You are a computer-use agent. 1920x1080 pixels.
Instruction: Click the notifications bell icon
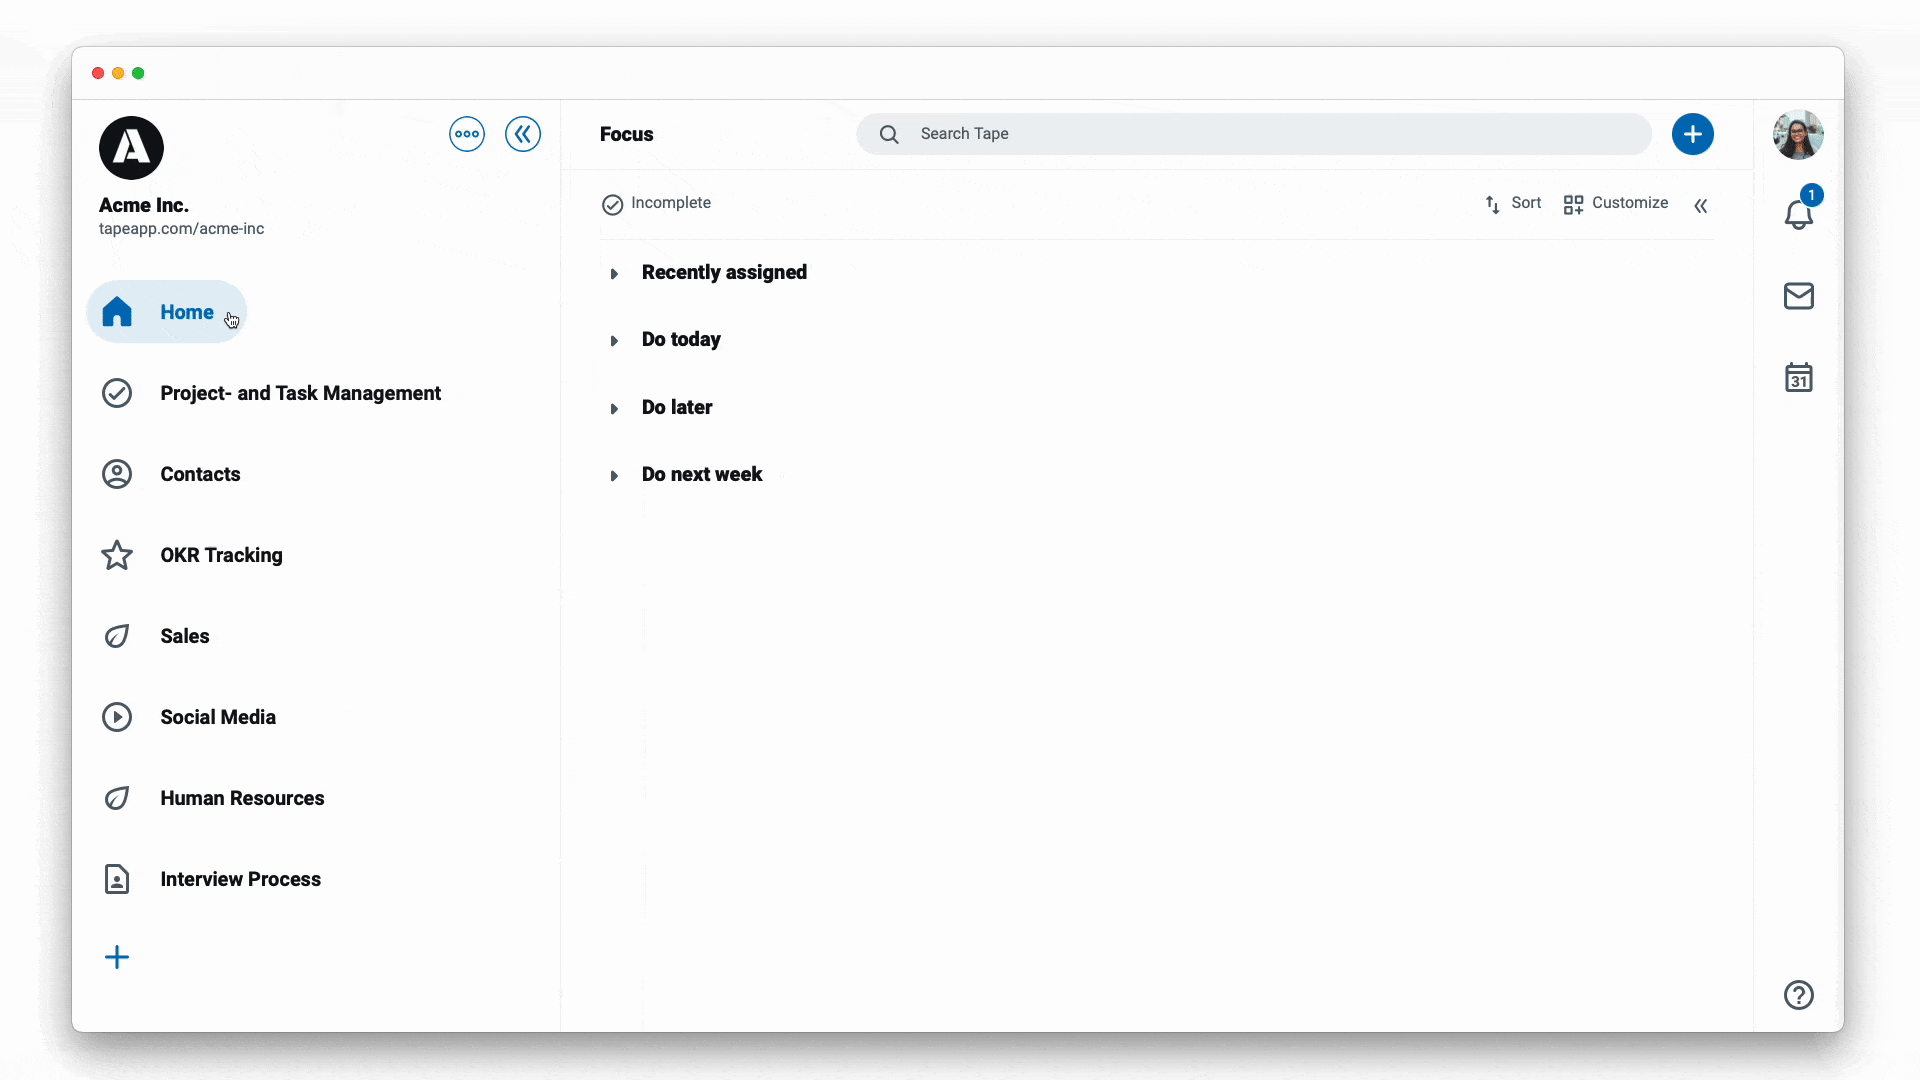[x=1797, y=214]
